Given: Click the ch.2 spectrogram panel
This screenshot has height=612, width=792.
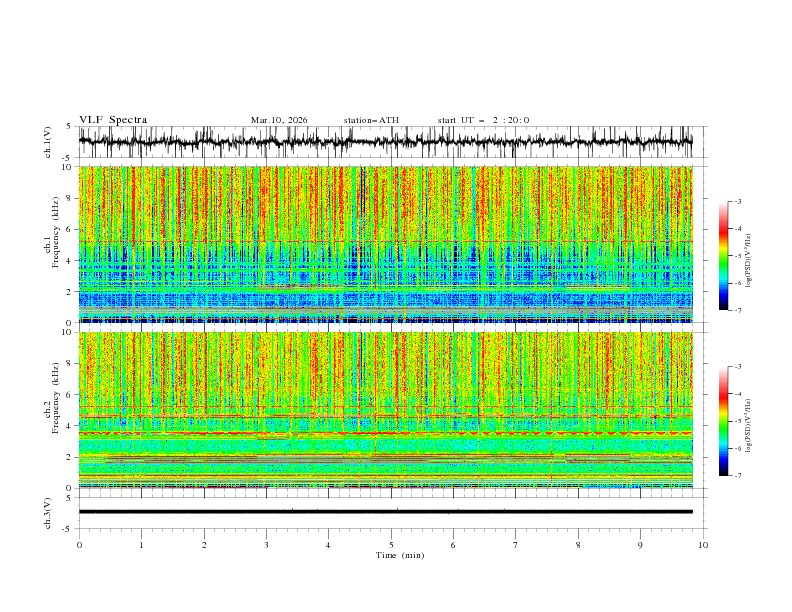Looking at the screenshot, I should point(386,410).
